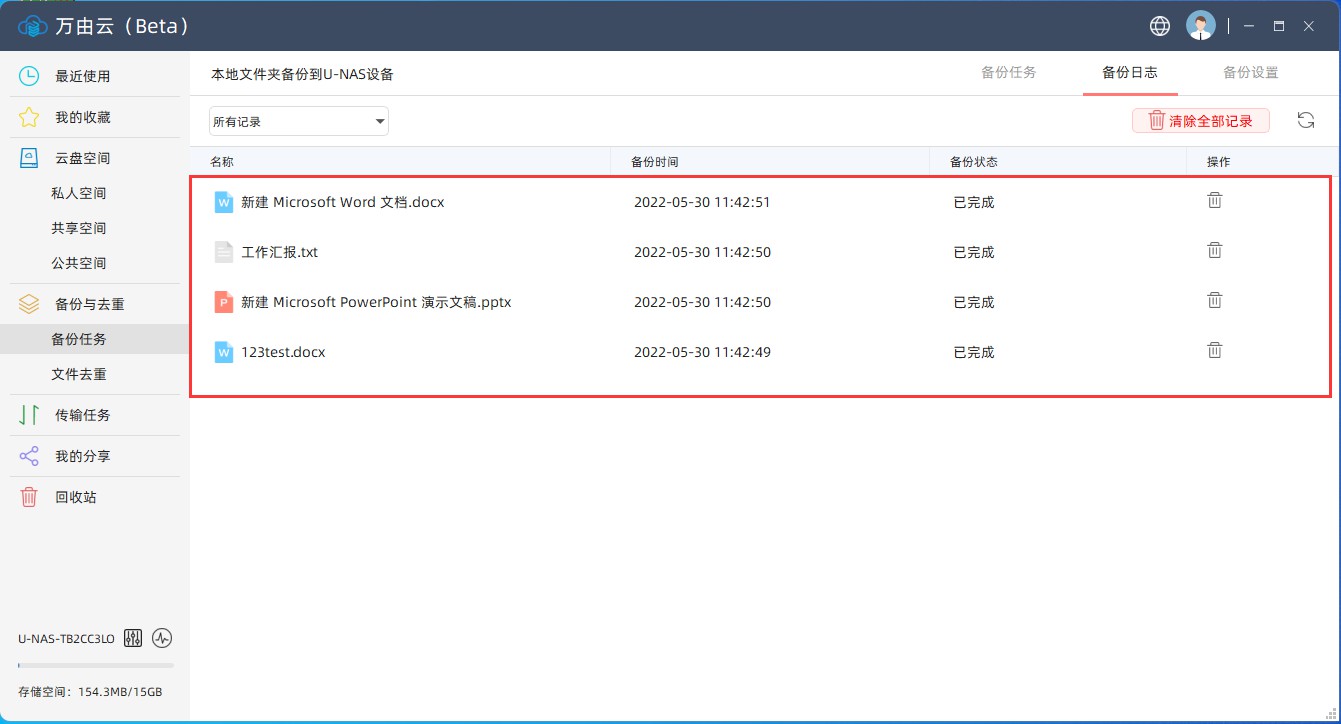Collapse the 备份与去重 section
The width and height of the screenshot is (1341, 724).
tap(89, 304)
